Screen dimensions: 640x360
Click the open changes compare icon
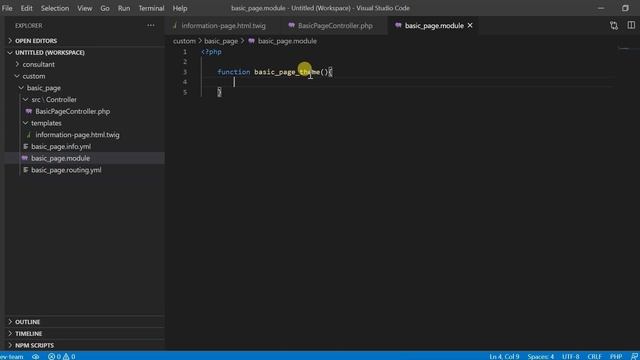point(614,26)
